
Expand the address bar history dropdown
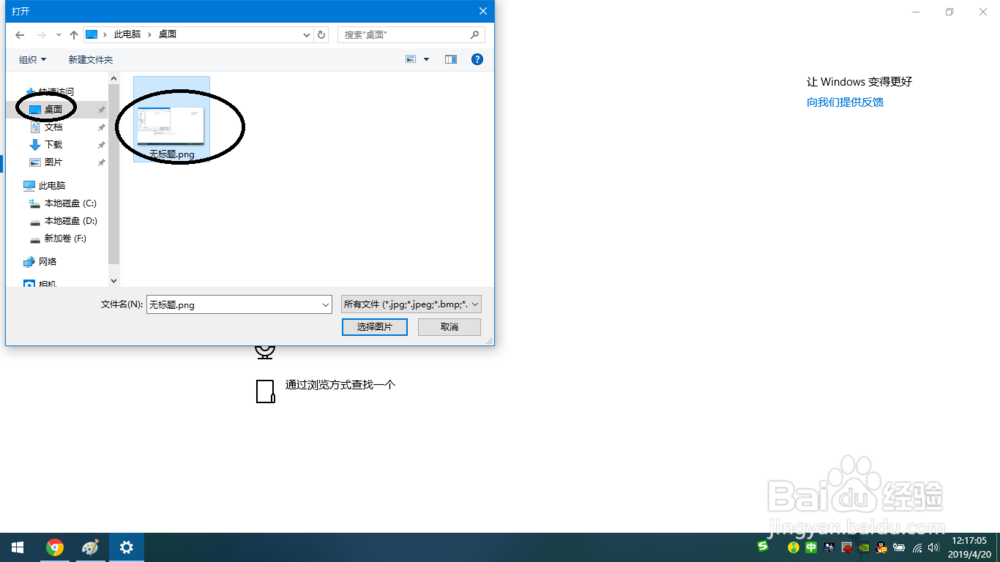306,35
